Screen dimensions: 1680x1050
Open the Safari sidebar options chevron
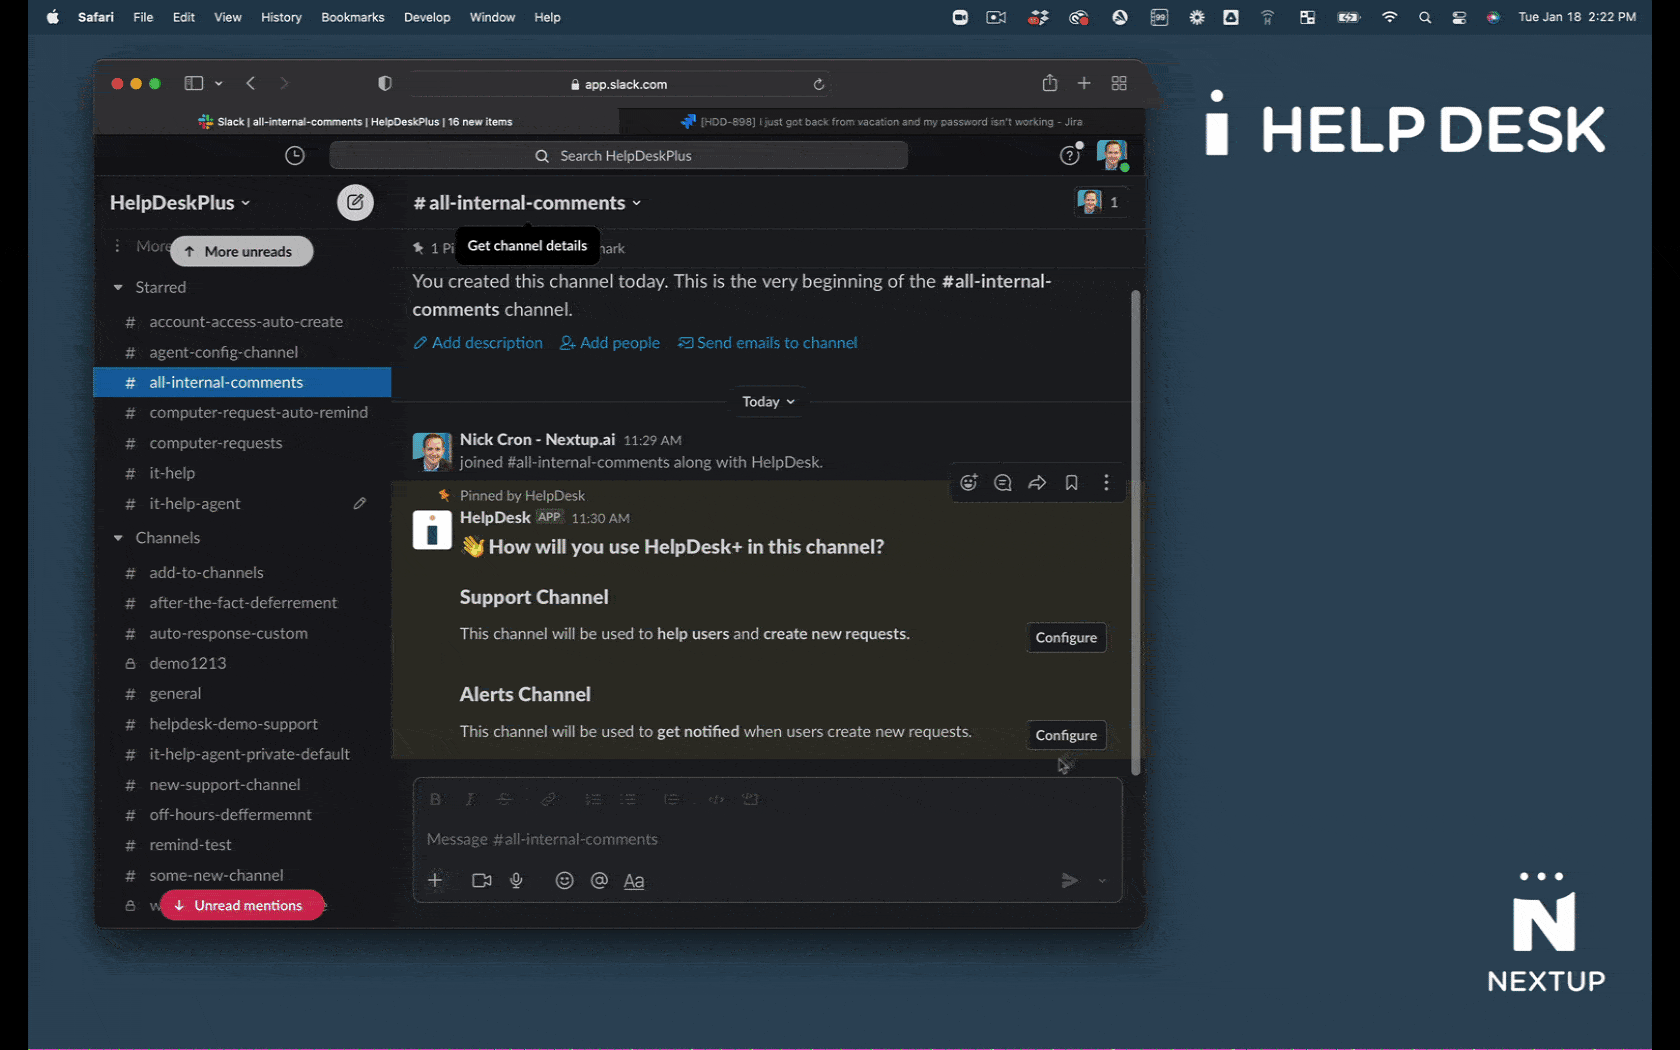(x=218, y=84)
